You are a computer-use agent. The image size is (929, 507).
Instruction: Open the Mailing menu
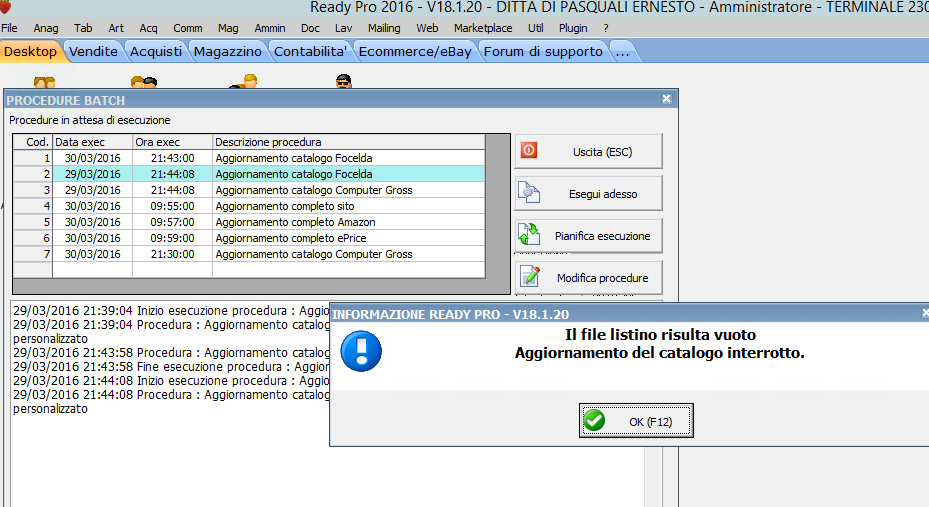(384, 28)
